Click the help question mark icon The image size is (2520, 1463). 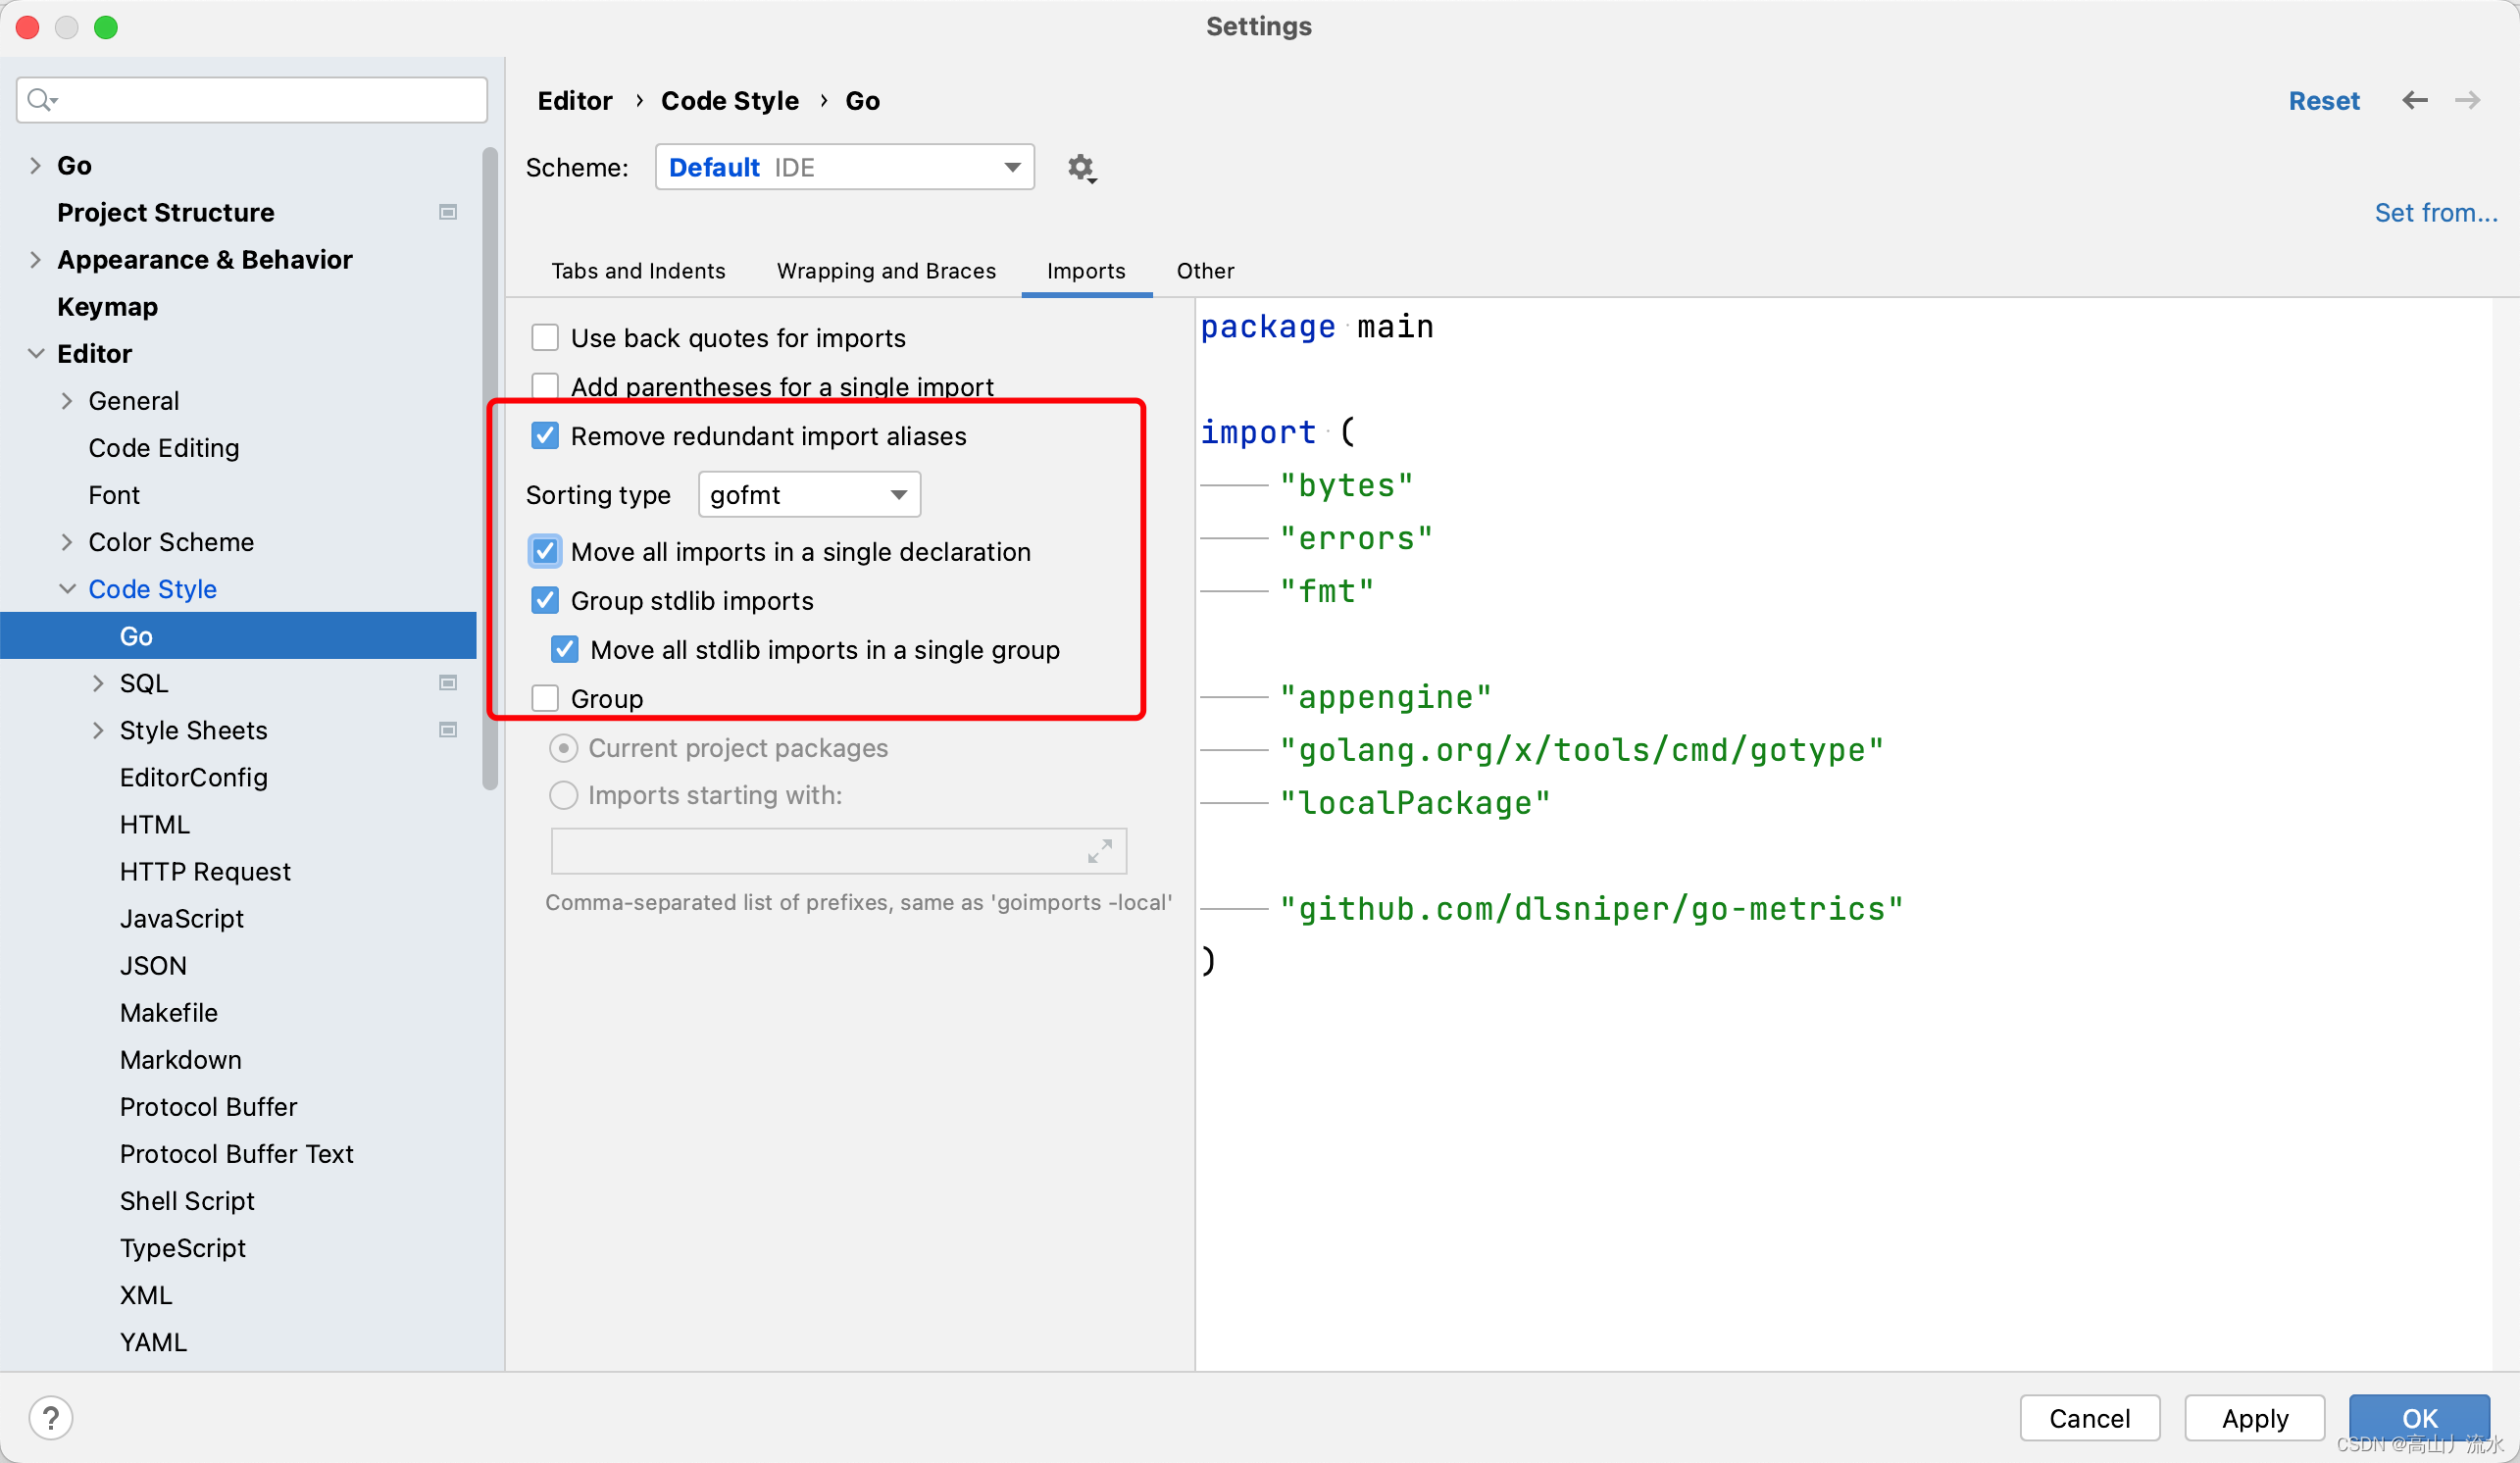click(51, 1417)
